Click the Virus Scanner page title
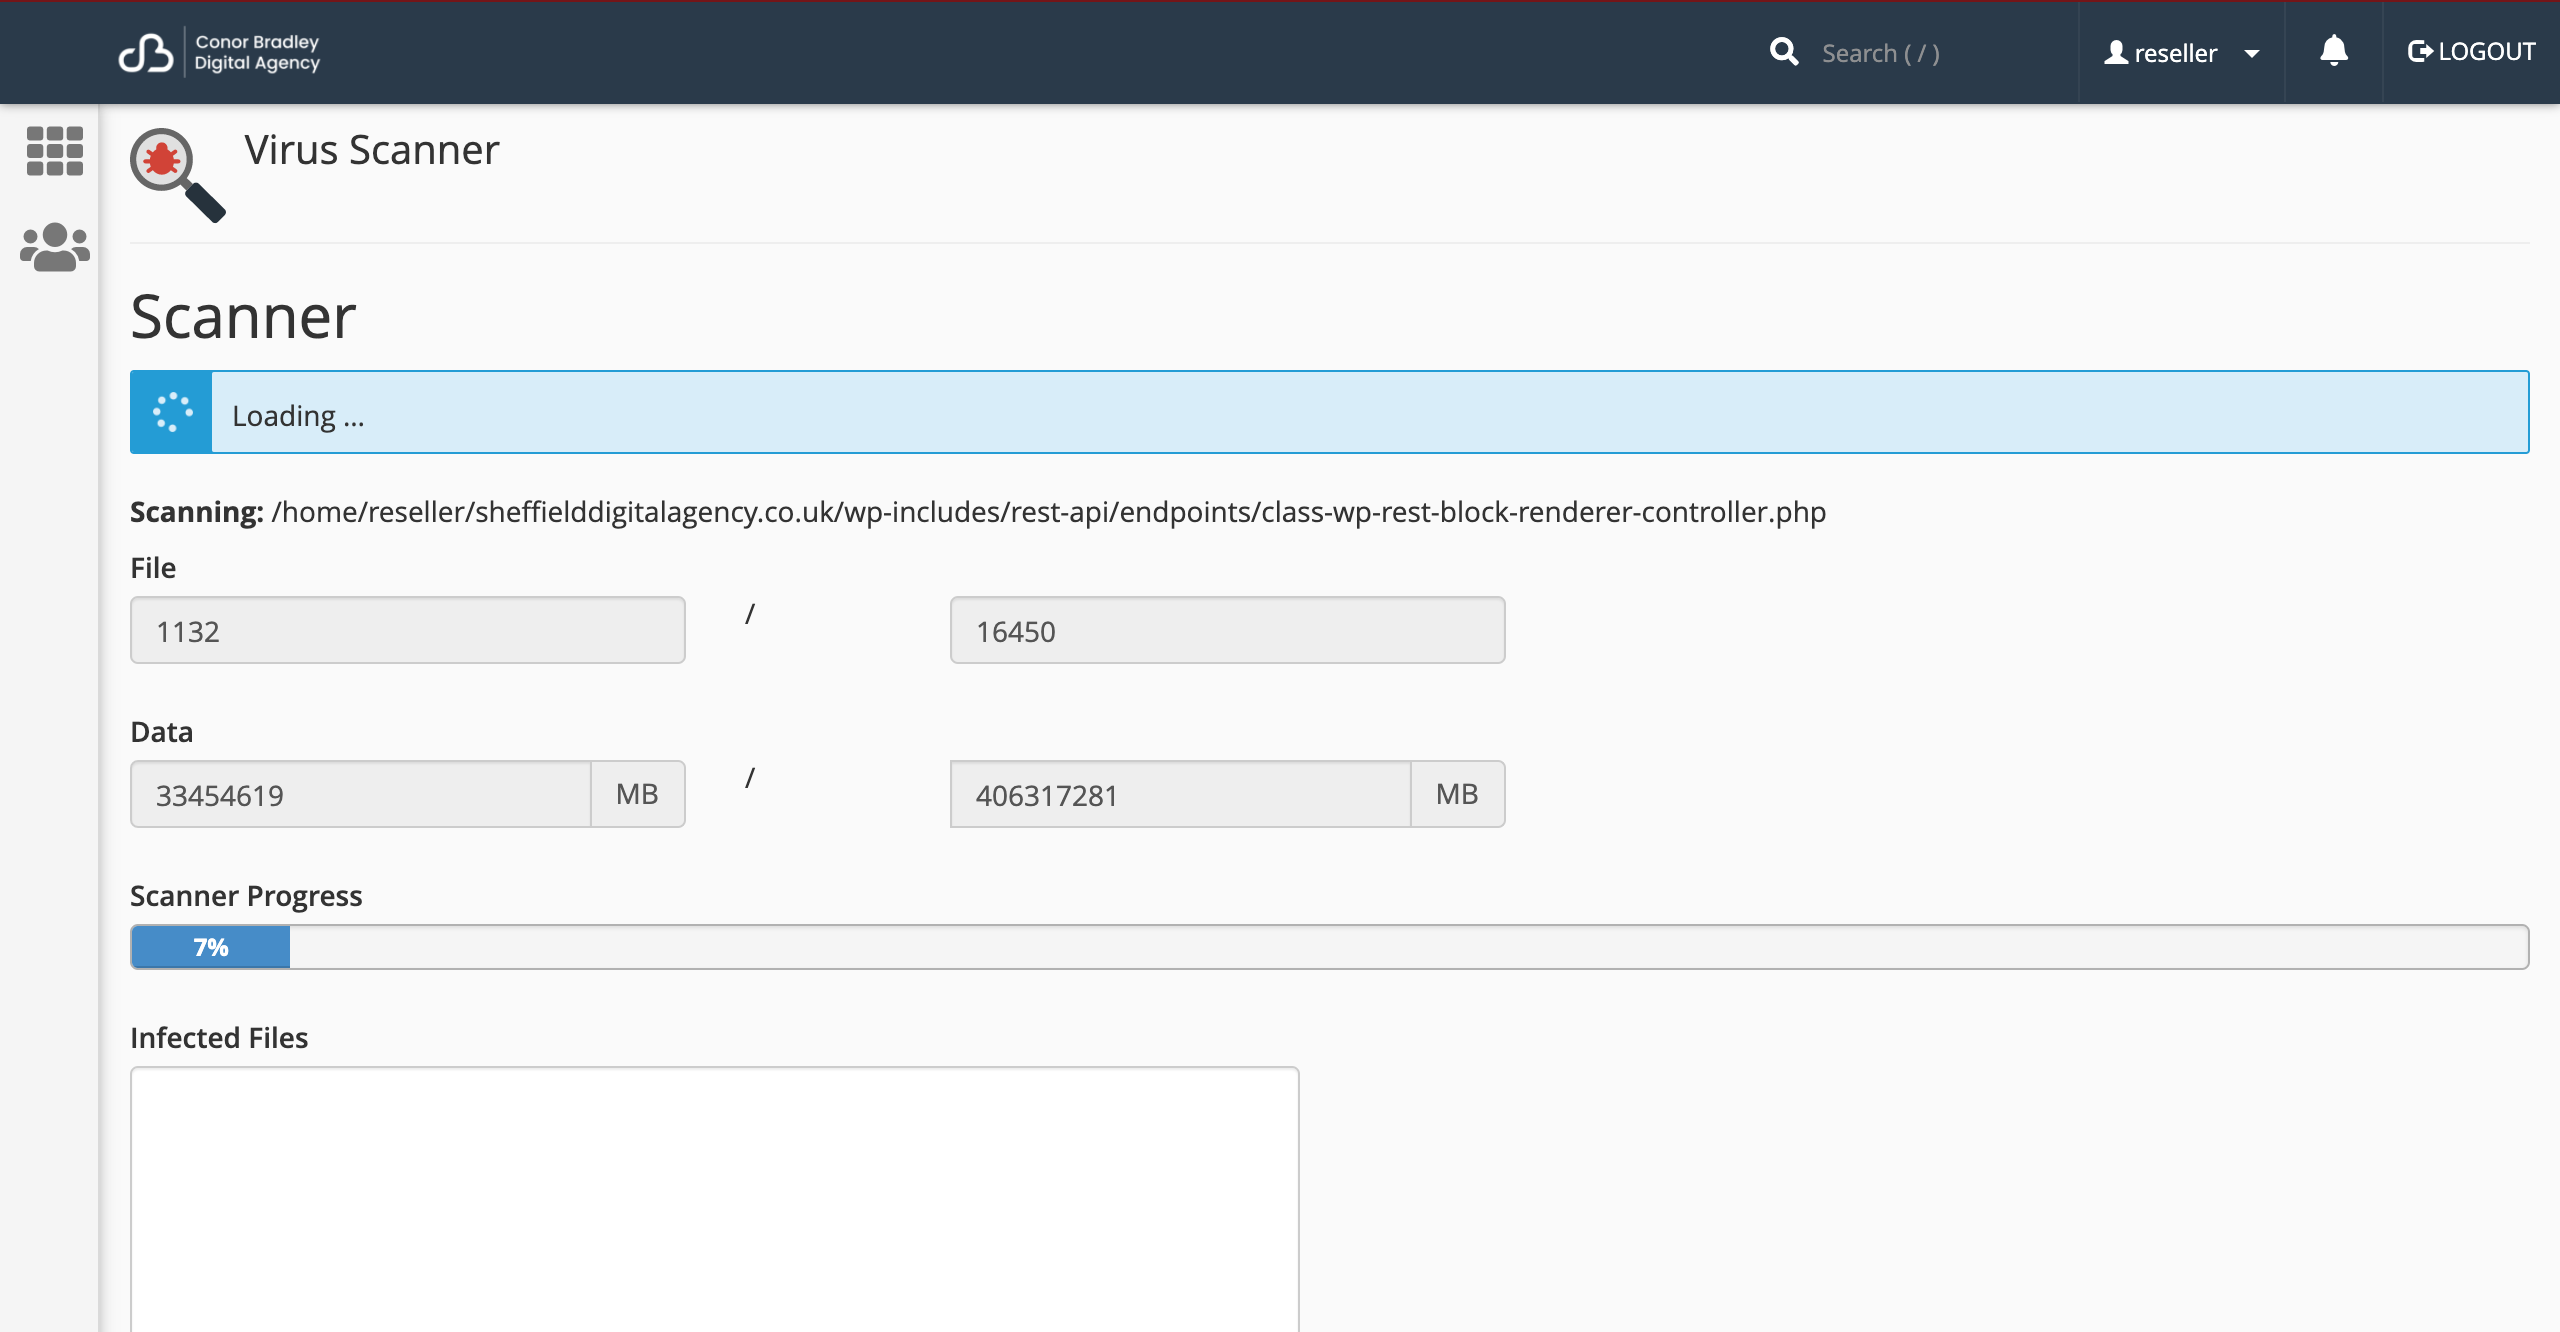The width and height of the screenshot is (2560, 1332). coord(371,150)
